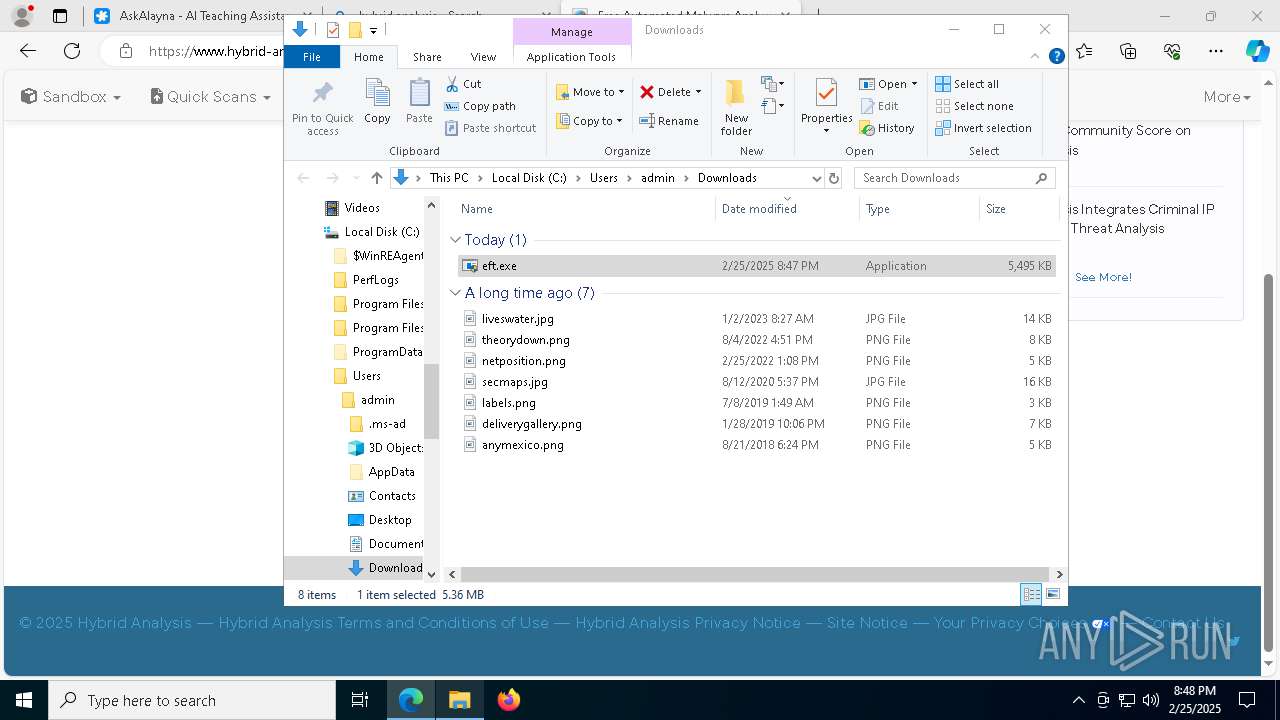Screen dimensions: 1280x720
Task: Select eft.exe file
Action: coord(757,266)
